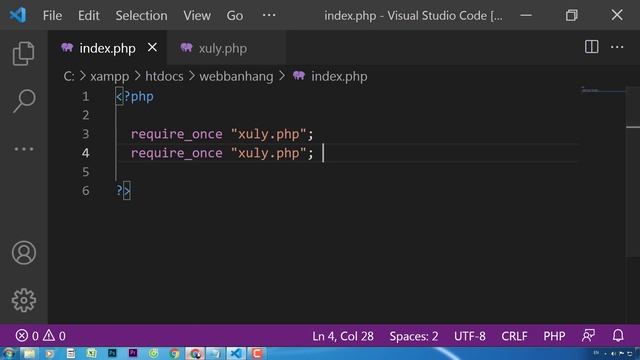The width and height of the screenshot is (640, 360).
Task: Expand the C: breadcrumb segment
Action: pos(69,76)
